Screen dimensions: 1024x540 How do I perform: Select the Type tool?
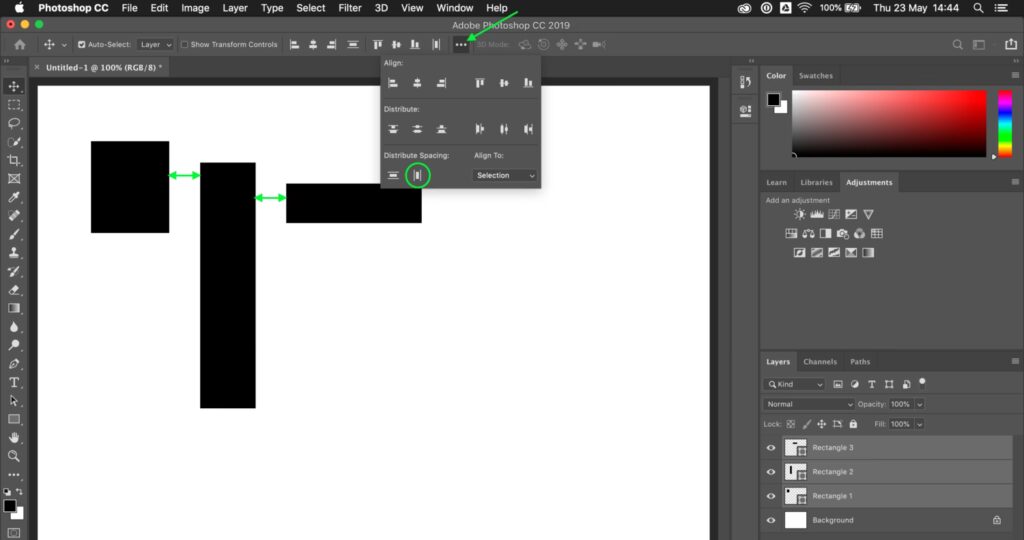pyautogui.click(x=14, y=382)
